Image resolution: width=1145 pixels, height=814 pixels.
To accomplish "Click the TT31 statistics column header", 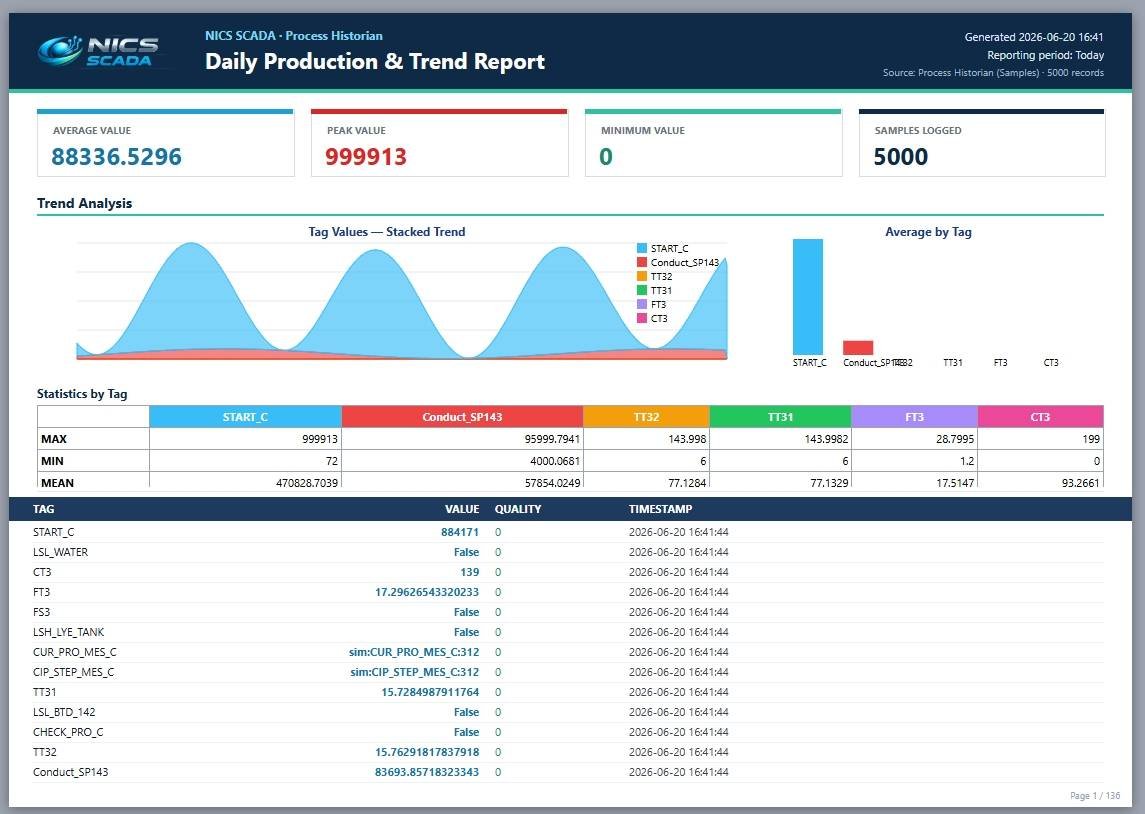I will [x=780, y=417].
